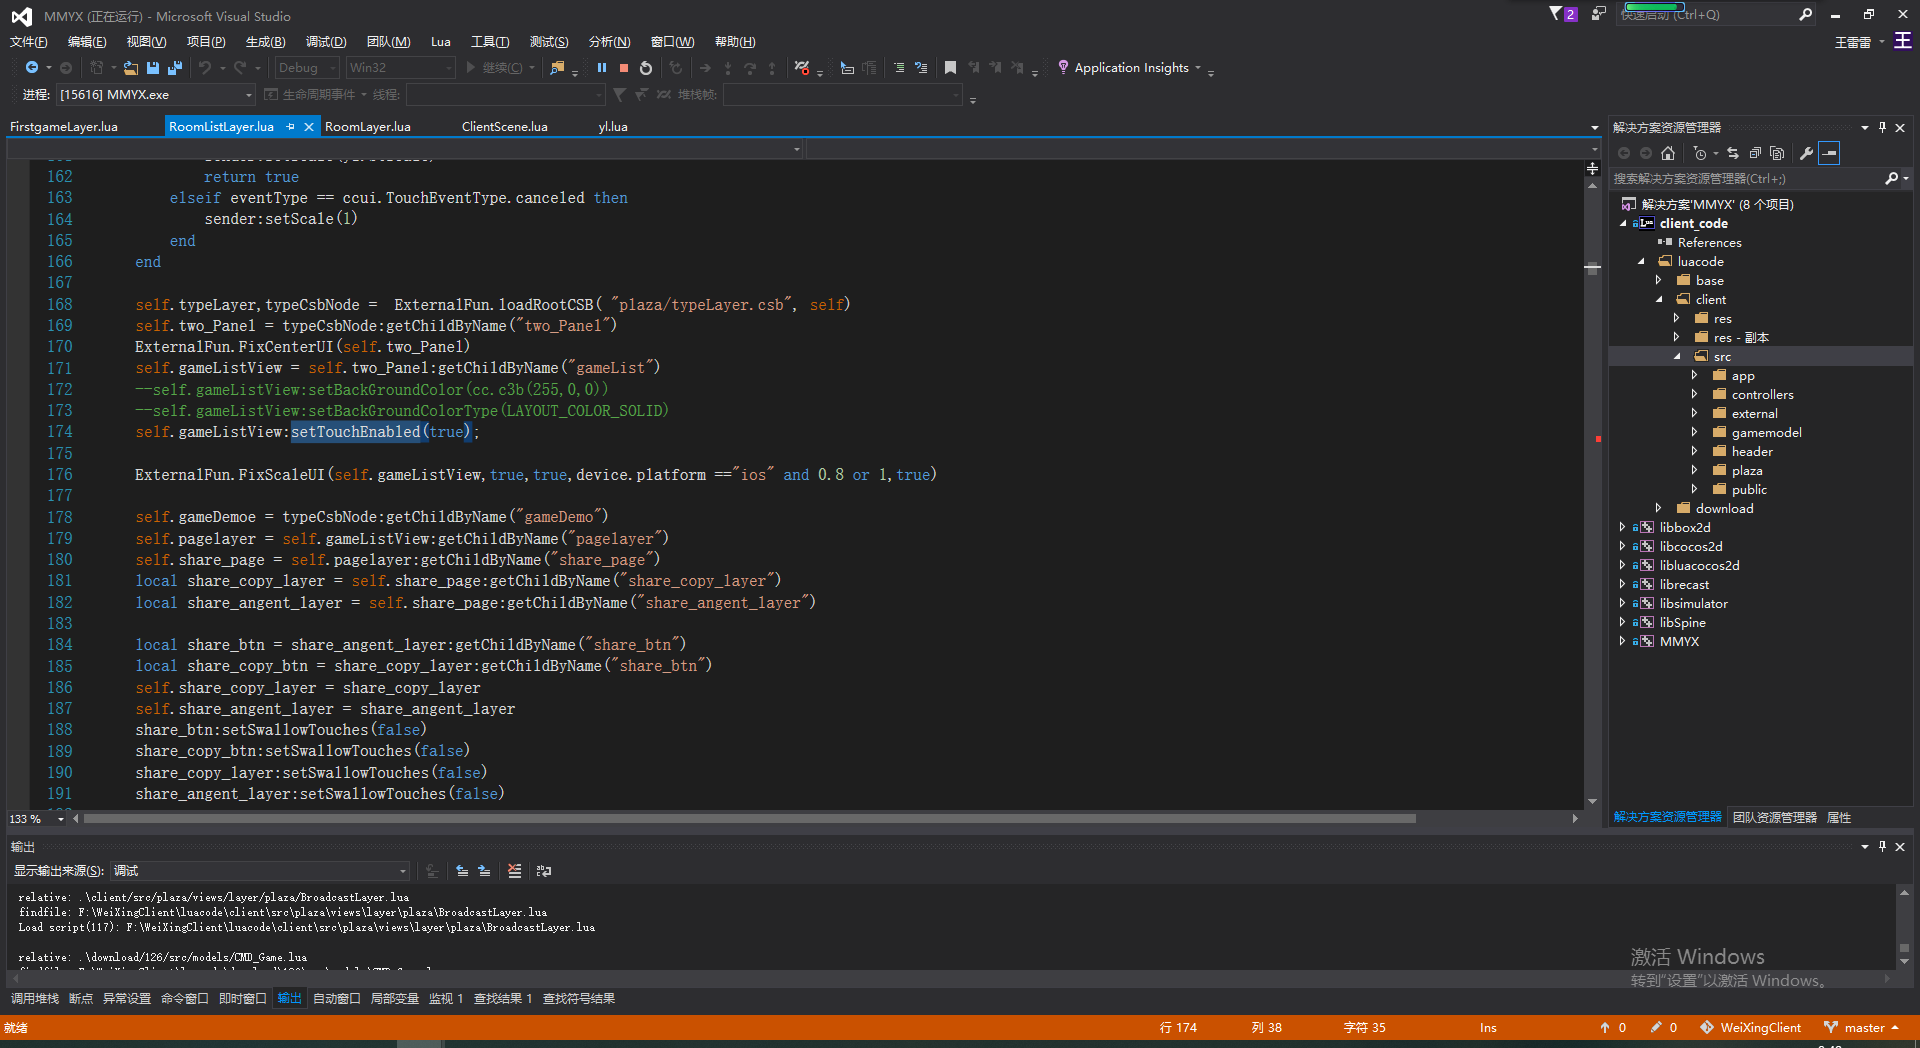Switch to the yl.lua tab

click(x=613, y=127)
